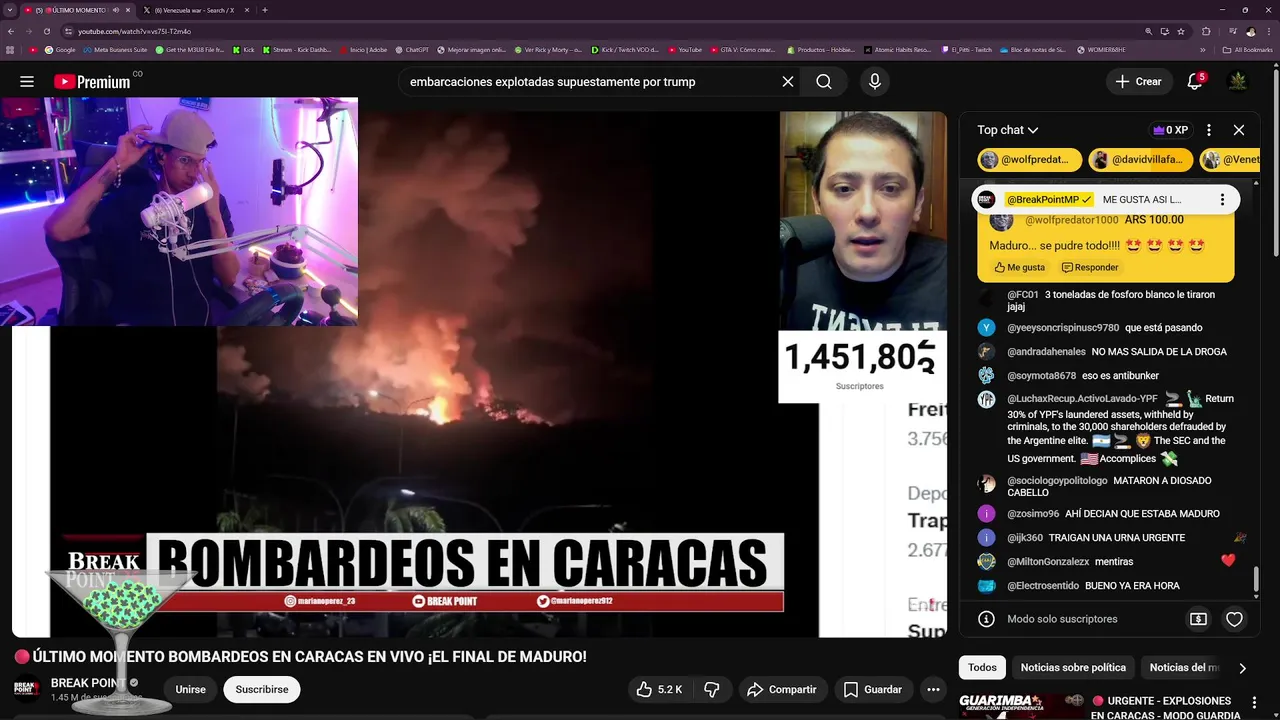Select Noticias sobre política chip
This screenshot has height=720, width=1280.
pyautogui.click(x=1073, y=667)
